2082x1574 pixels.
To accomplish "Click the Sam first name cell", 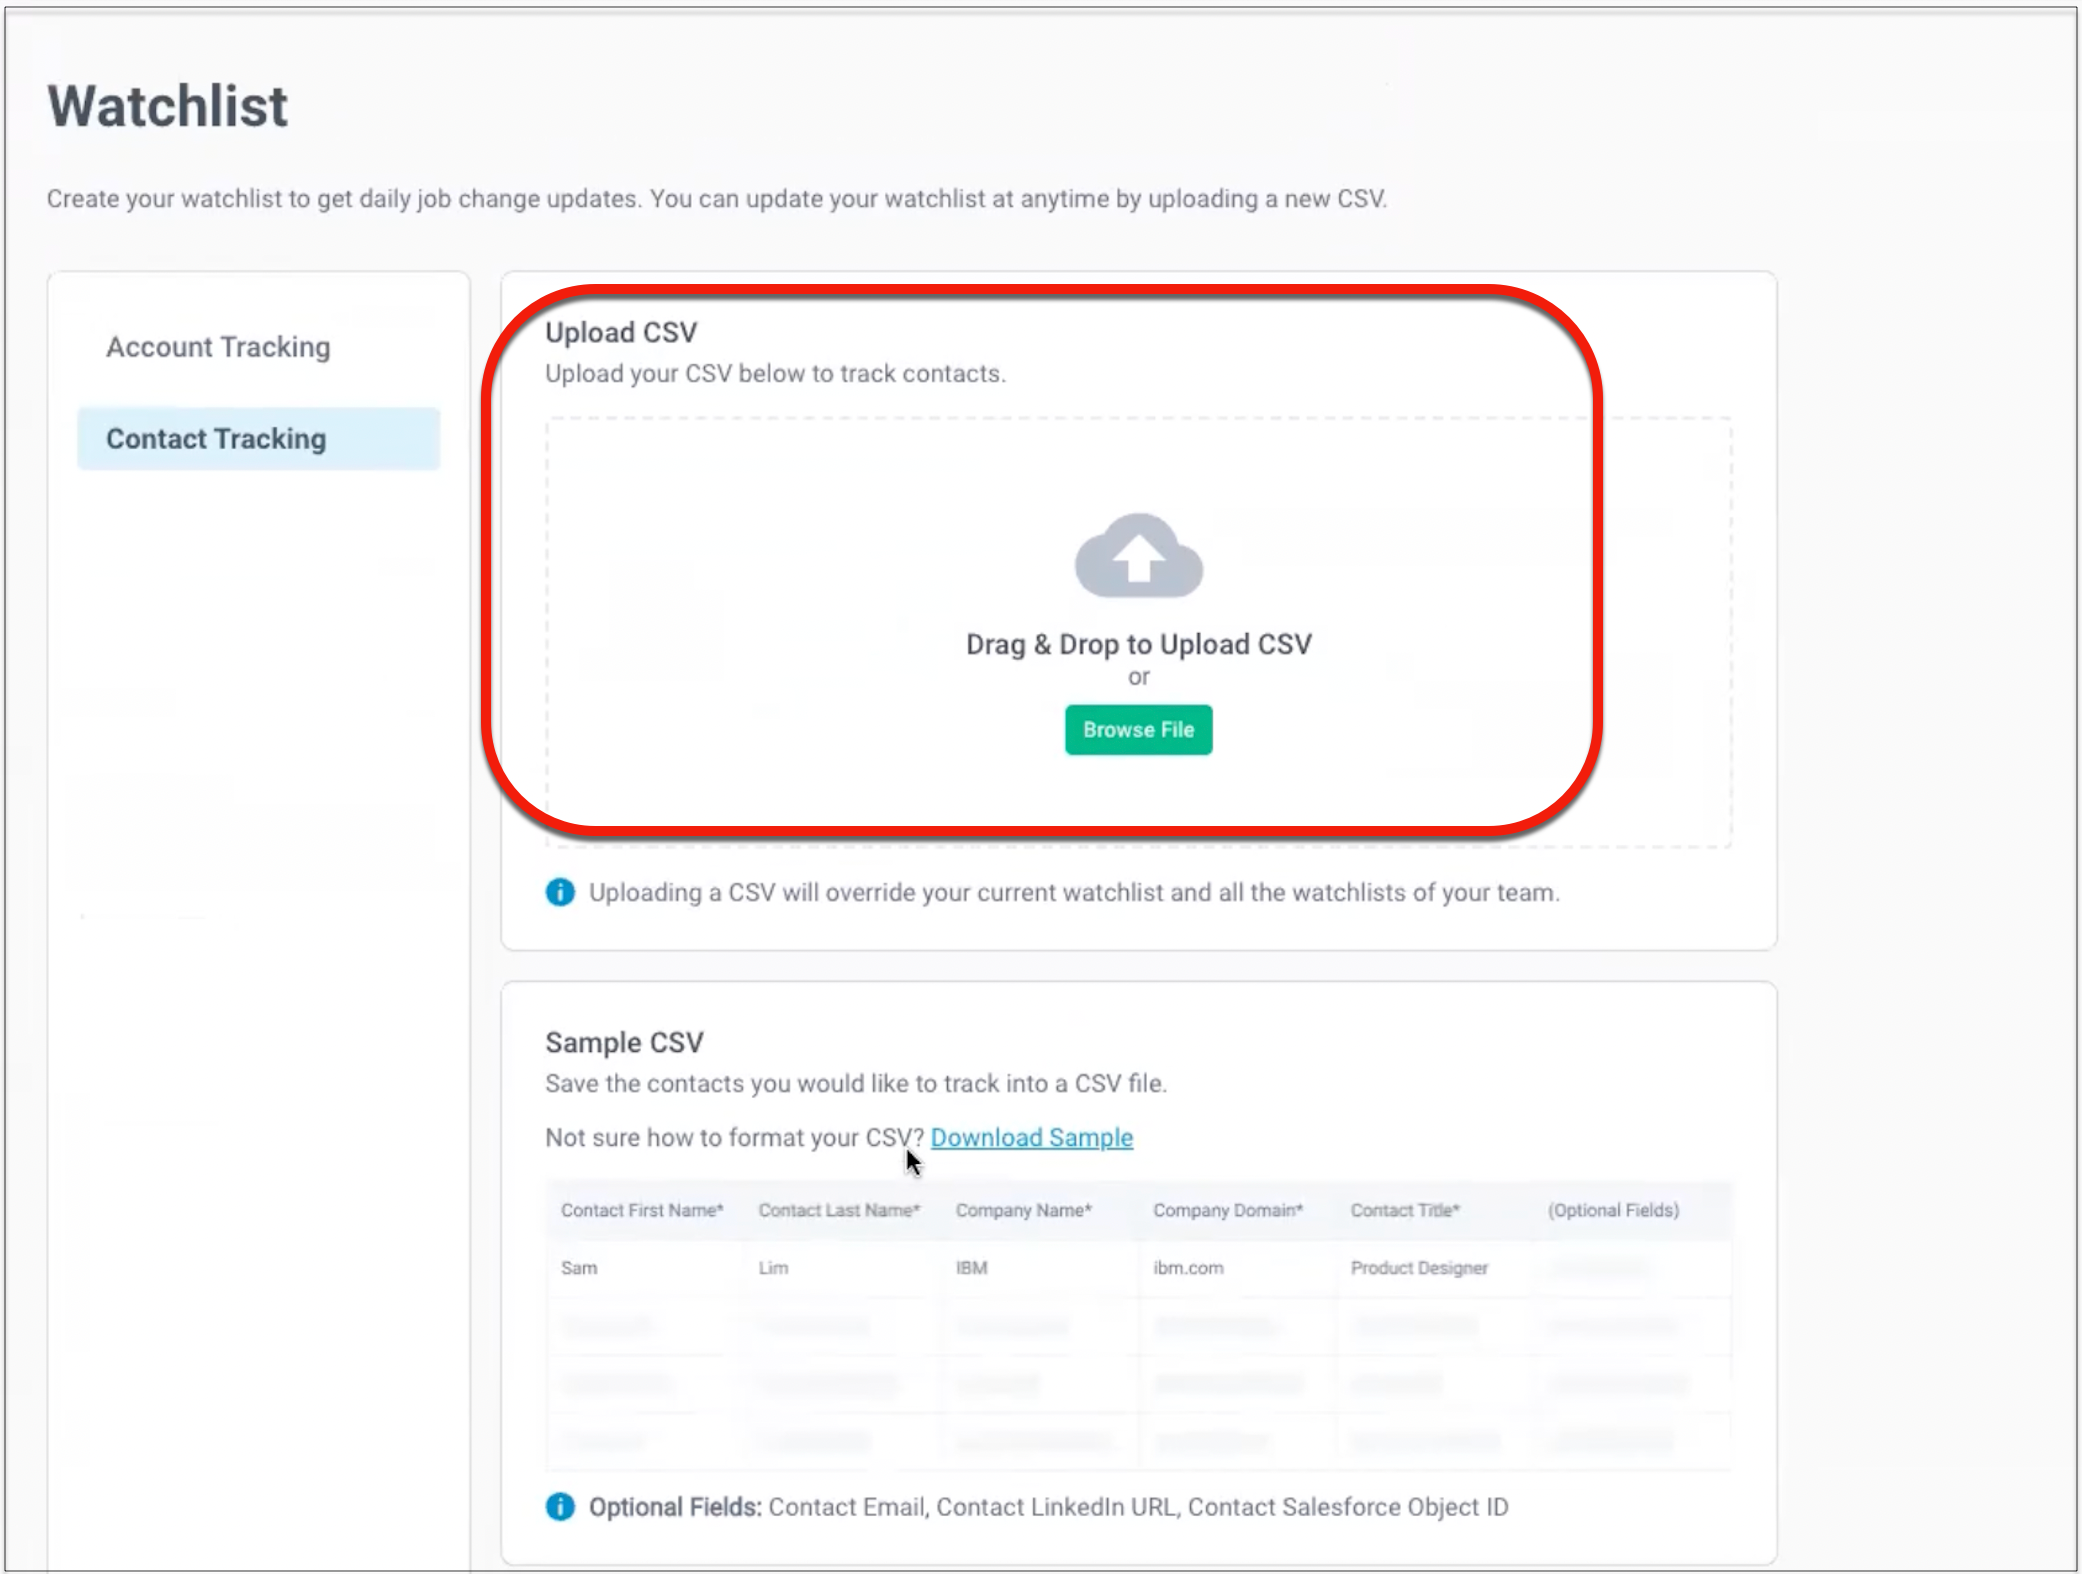I will point(579,1268).
